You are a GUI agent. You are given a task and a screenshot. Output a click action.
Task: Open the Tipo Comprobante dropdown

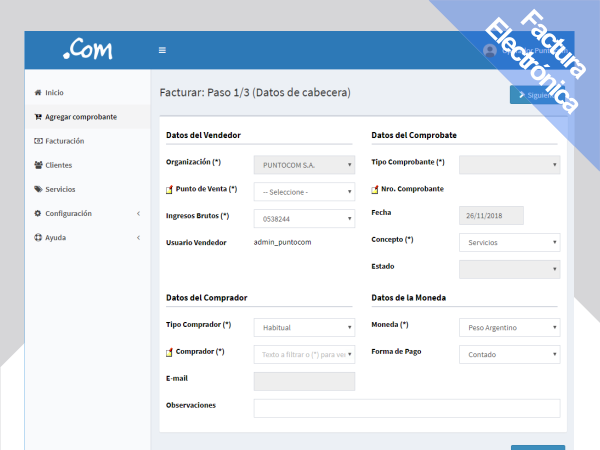coord(510,165)
